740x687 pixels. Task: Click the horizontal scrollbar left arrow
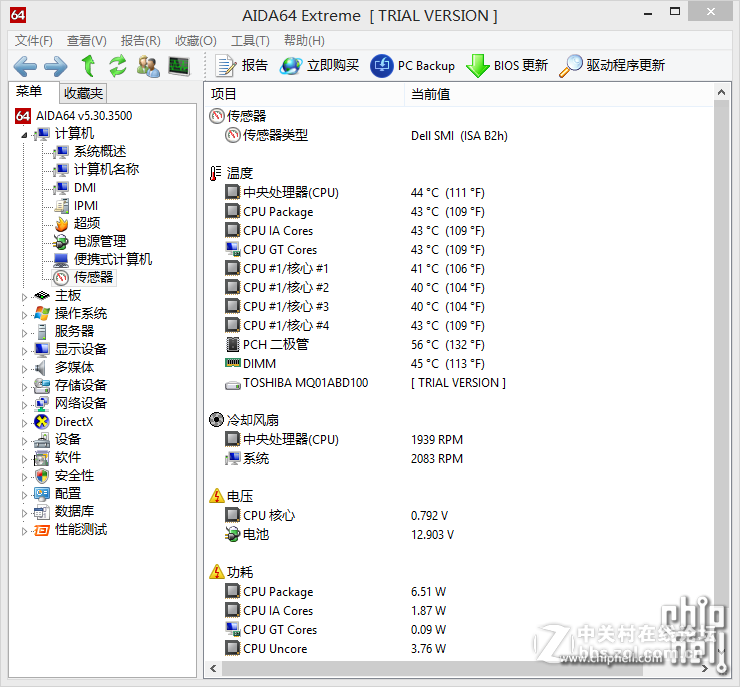point(213,669)
